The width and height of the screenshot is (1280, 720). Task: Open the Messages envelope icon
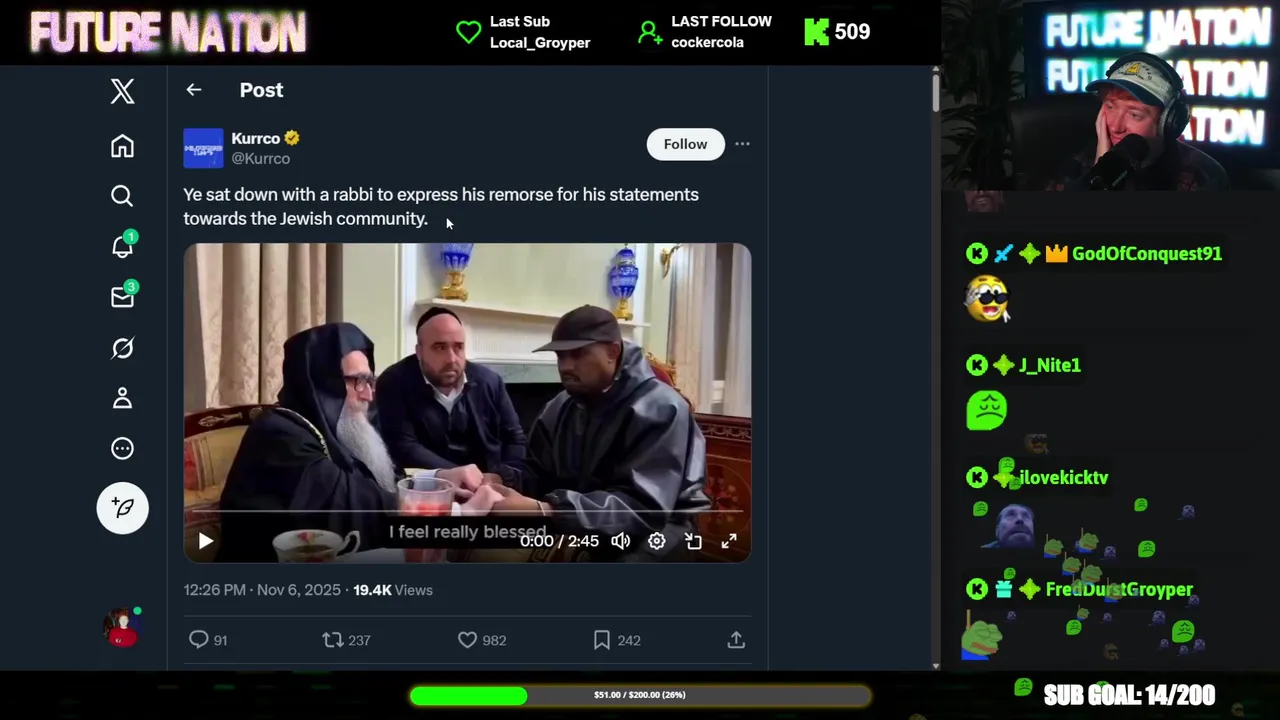coord(122,297)
